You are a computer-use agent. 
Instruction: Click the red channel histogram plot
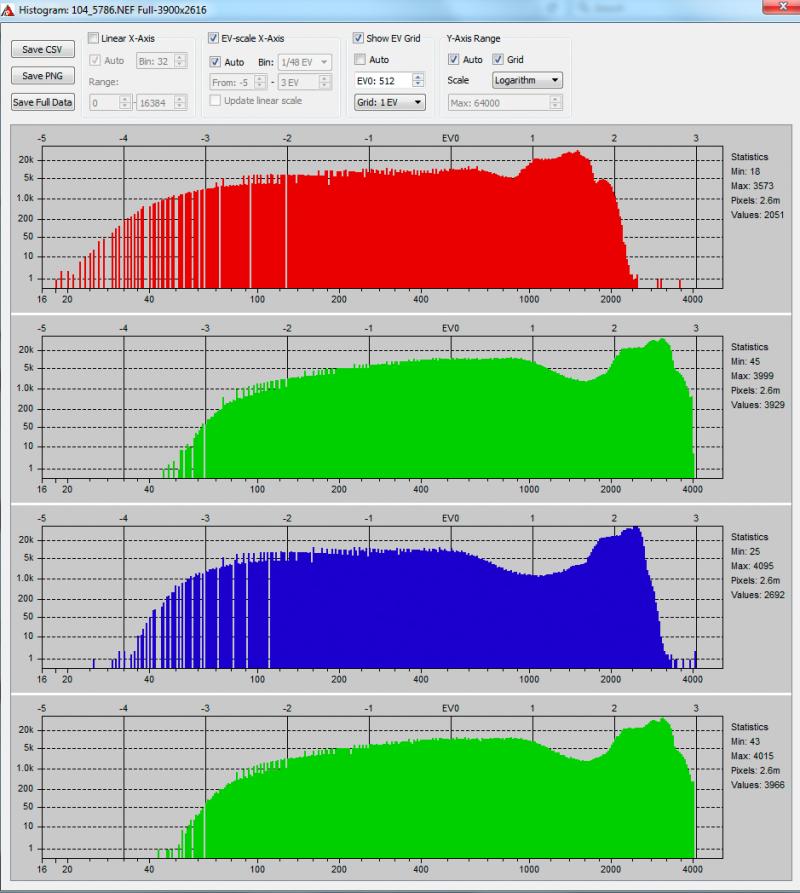(x=382, y=218)
